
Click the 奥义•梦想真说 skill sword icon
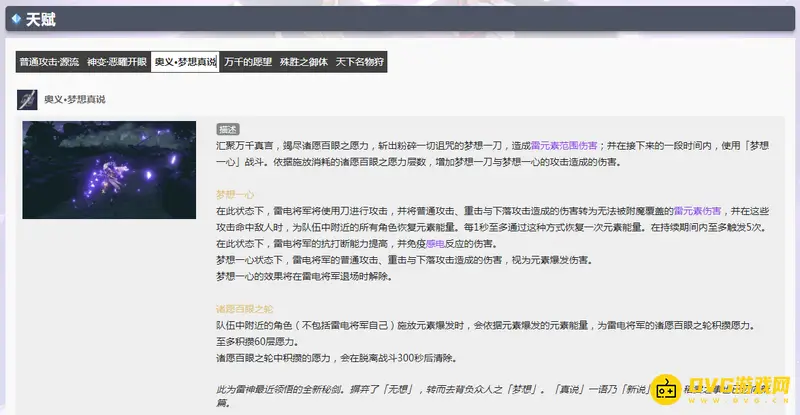click(28, 100)
